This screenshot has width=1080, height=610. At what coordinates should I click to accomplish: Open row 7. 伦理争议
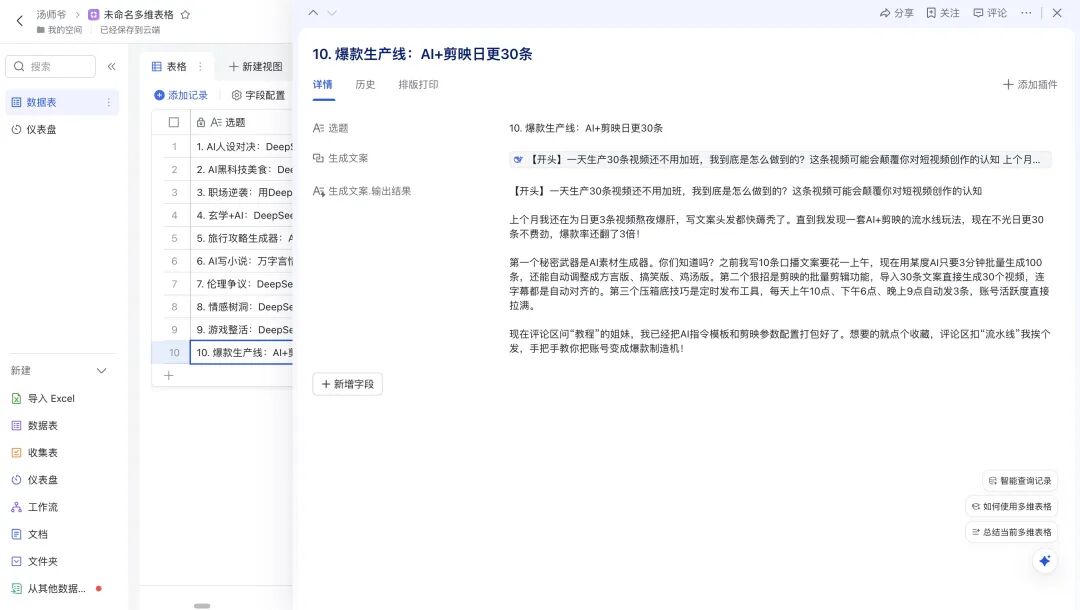tap(241, 284)
